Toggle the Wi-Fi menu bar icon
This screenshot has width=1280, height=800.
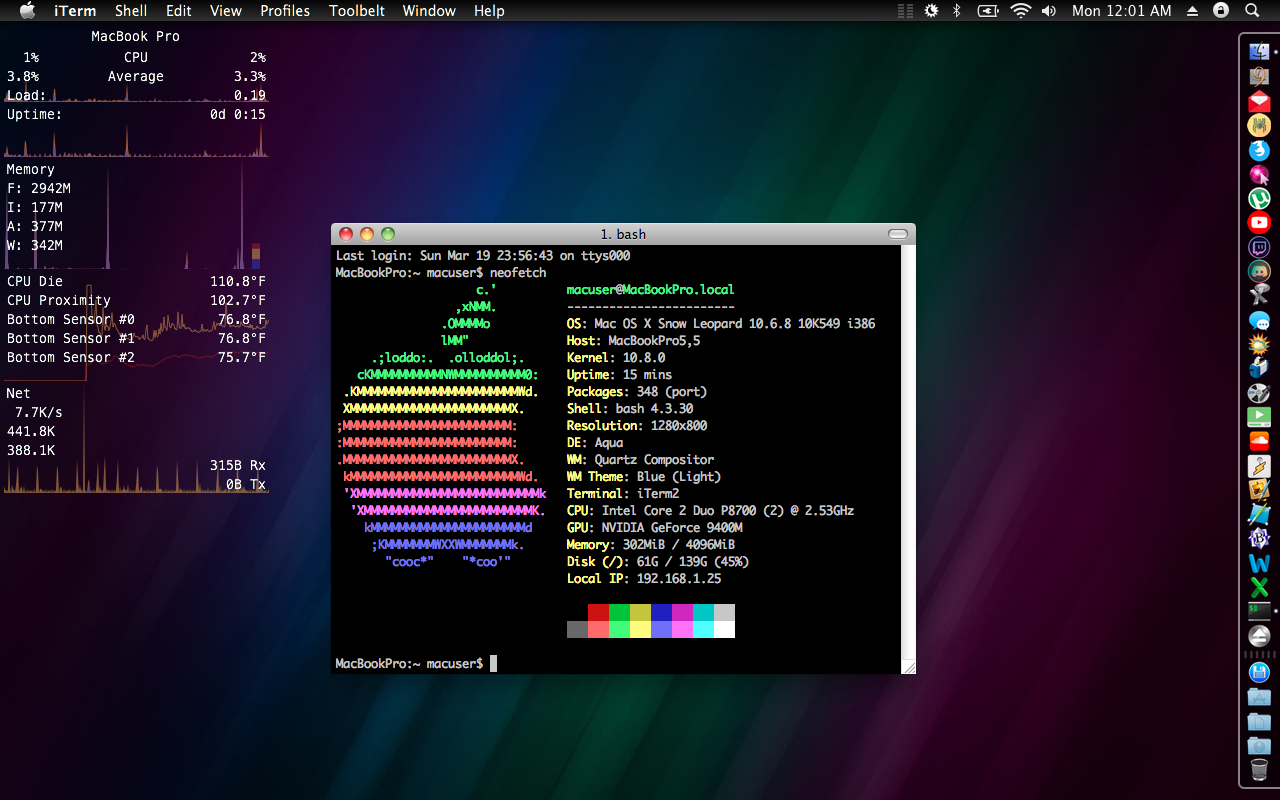click(1020, 10)
